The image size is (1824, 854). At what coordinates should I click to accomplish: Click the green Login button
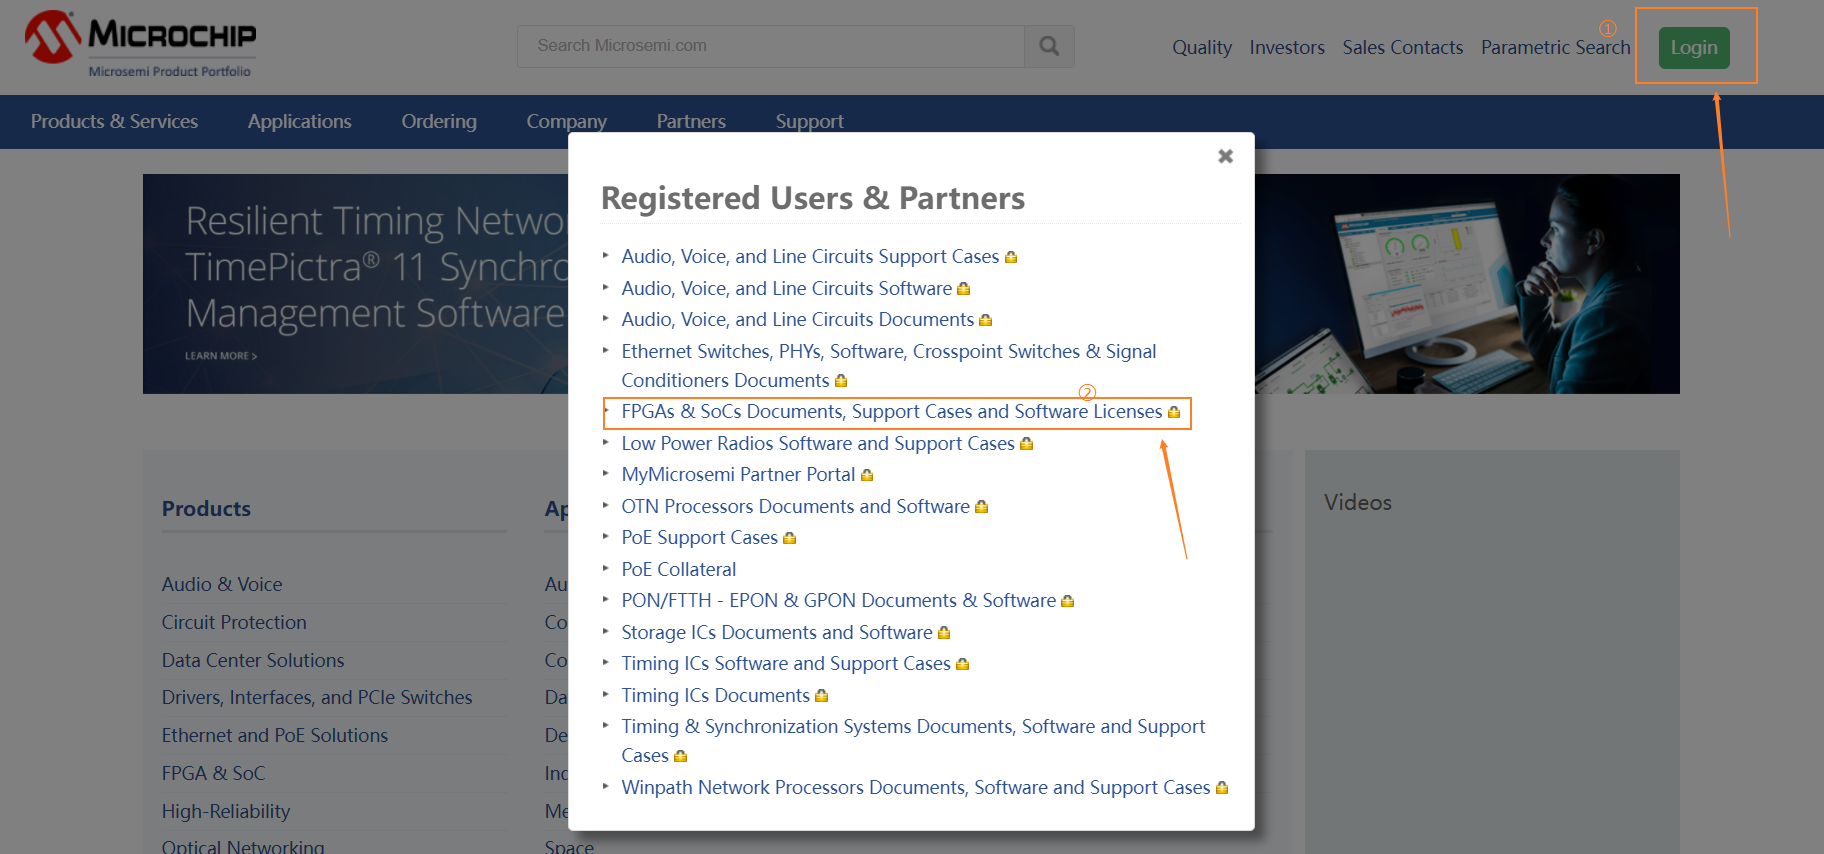click(x=1694, y=48)
